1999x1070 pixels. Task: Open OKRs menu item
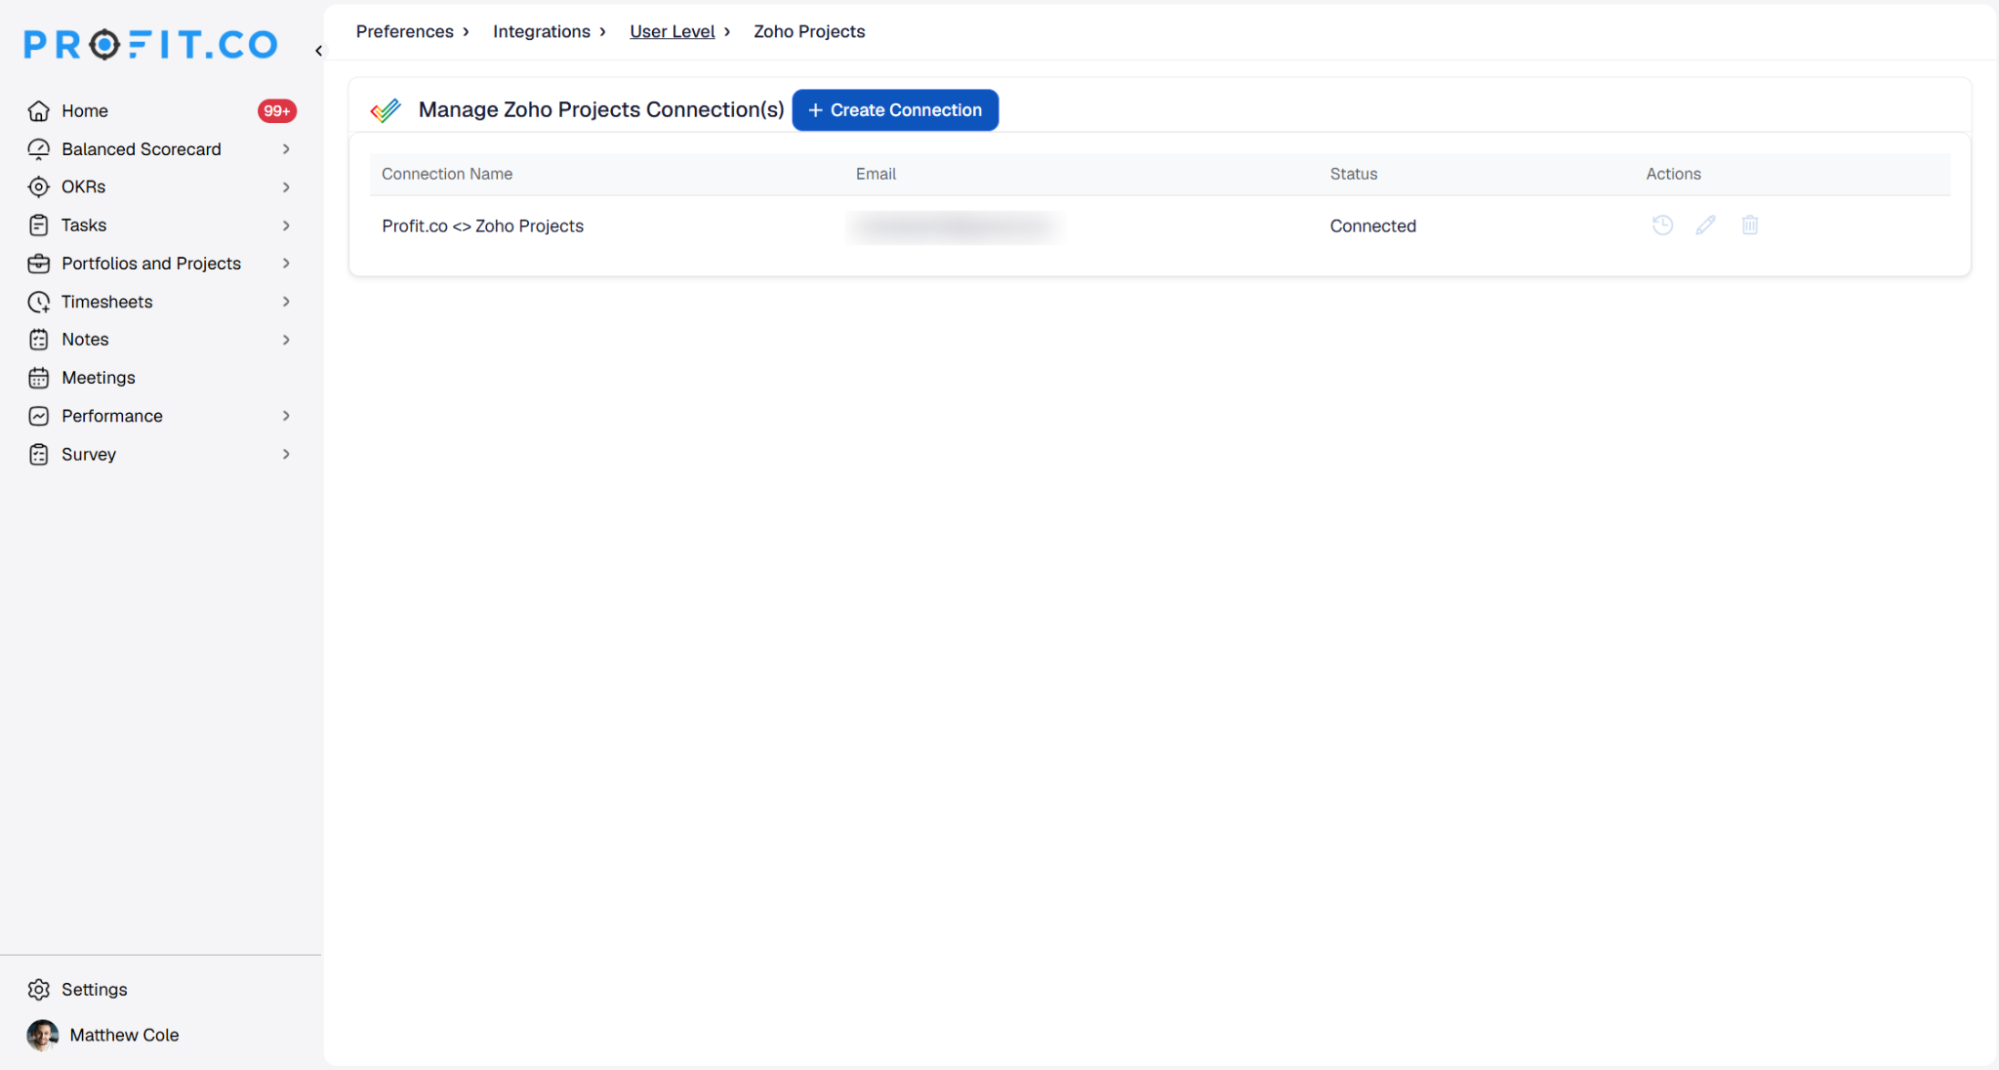tap(83, 187)
